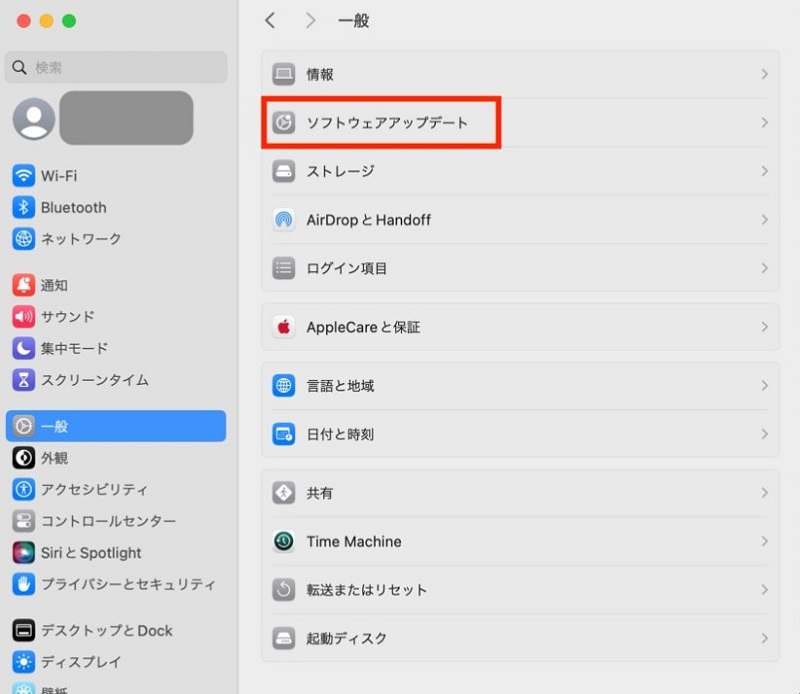The height and width of the screenshot is (694, 800).
Task: Click the 検索 search field
Action: tap(115, 67)
